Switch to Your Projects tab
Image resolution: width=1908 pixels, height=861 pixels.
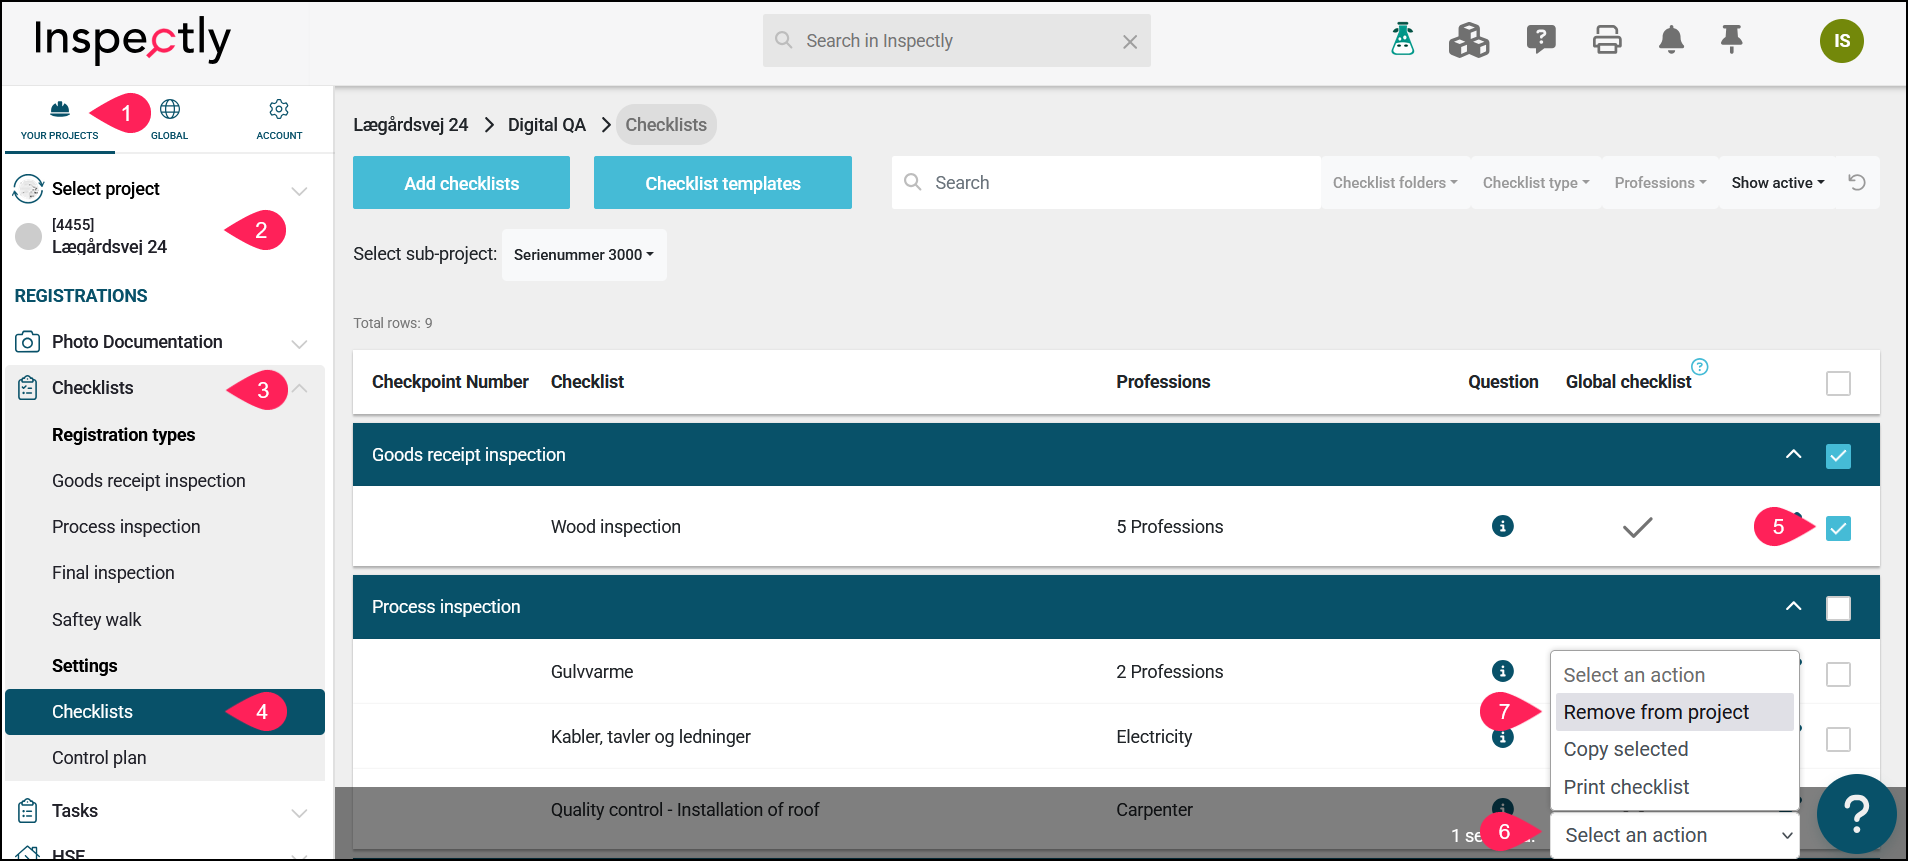tap(60, 120)
